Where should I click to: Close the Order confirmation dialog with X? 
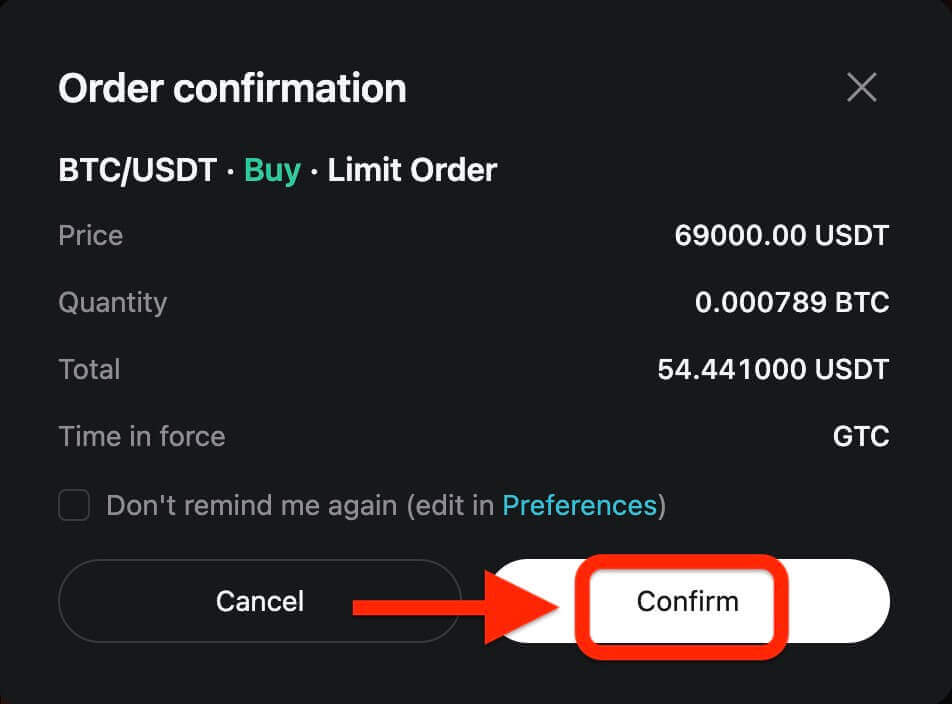(x=861, y=88)
